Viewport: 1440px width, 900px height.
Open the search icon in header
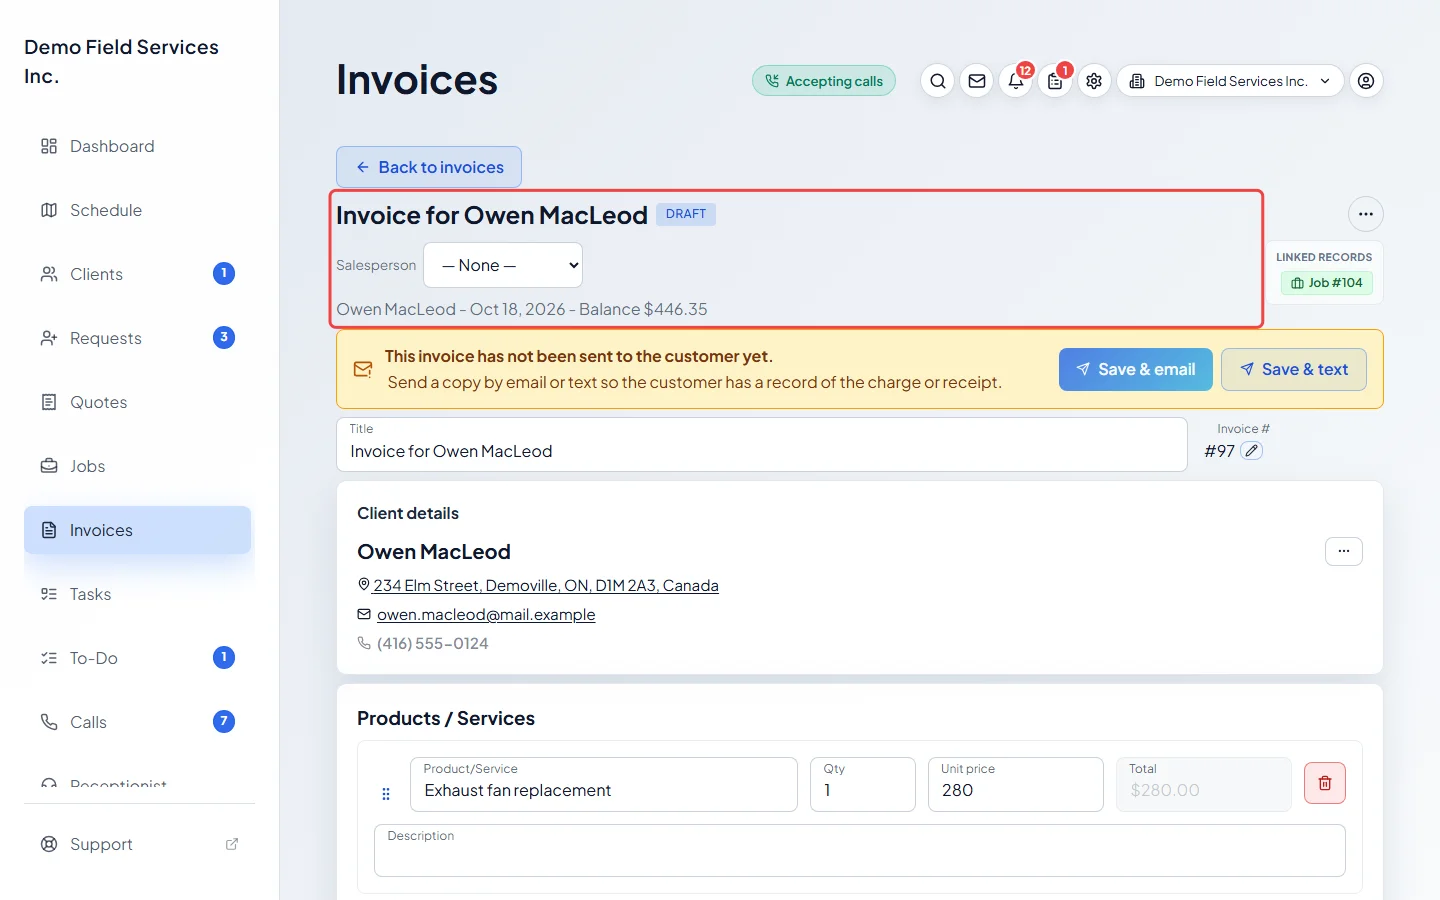(x=937, y=81)
